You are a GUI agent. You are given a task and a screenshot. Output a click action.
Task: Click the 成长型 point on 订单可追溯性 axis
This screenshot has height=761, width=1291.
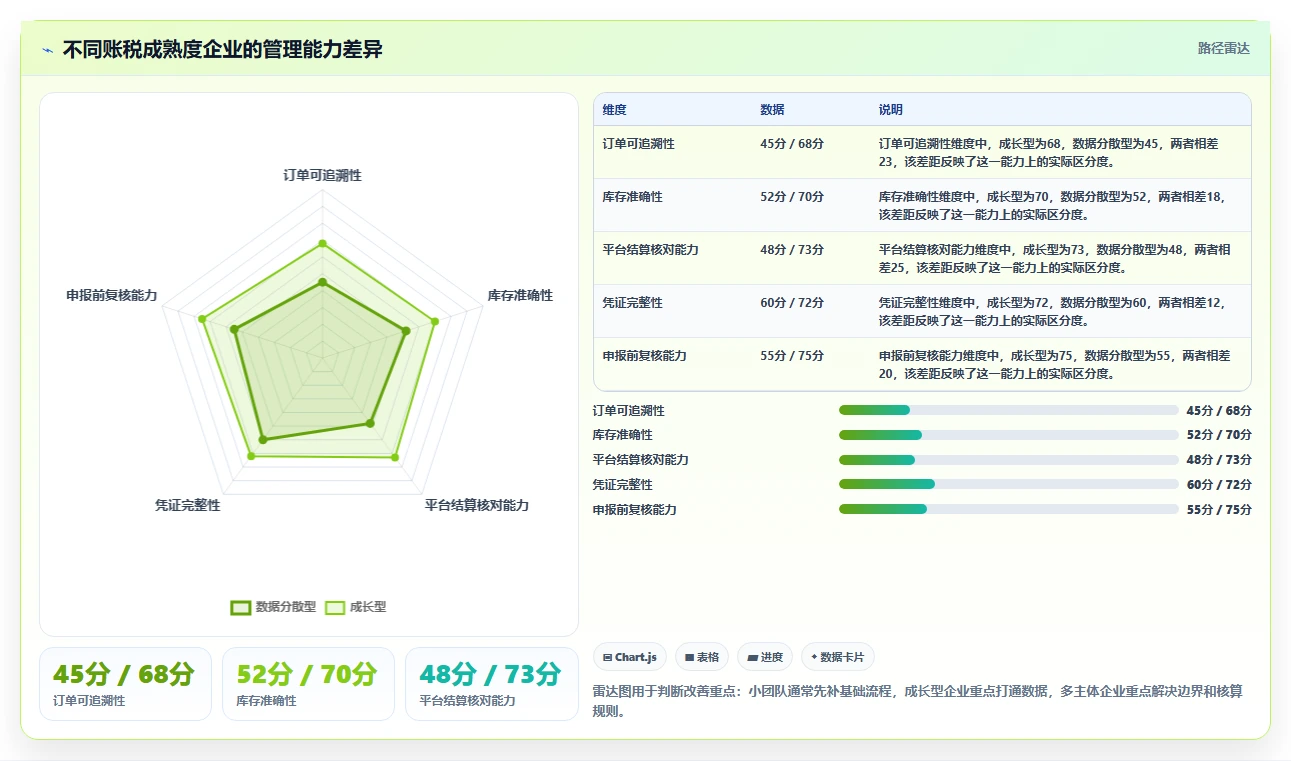click(x=322, y=243)
